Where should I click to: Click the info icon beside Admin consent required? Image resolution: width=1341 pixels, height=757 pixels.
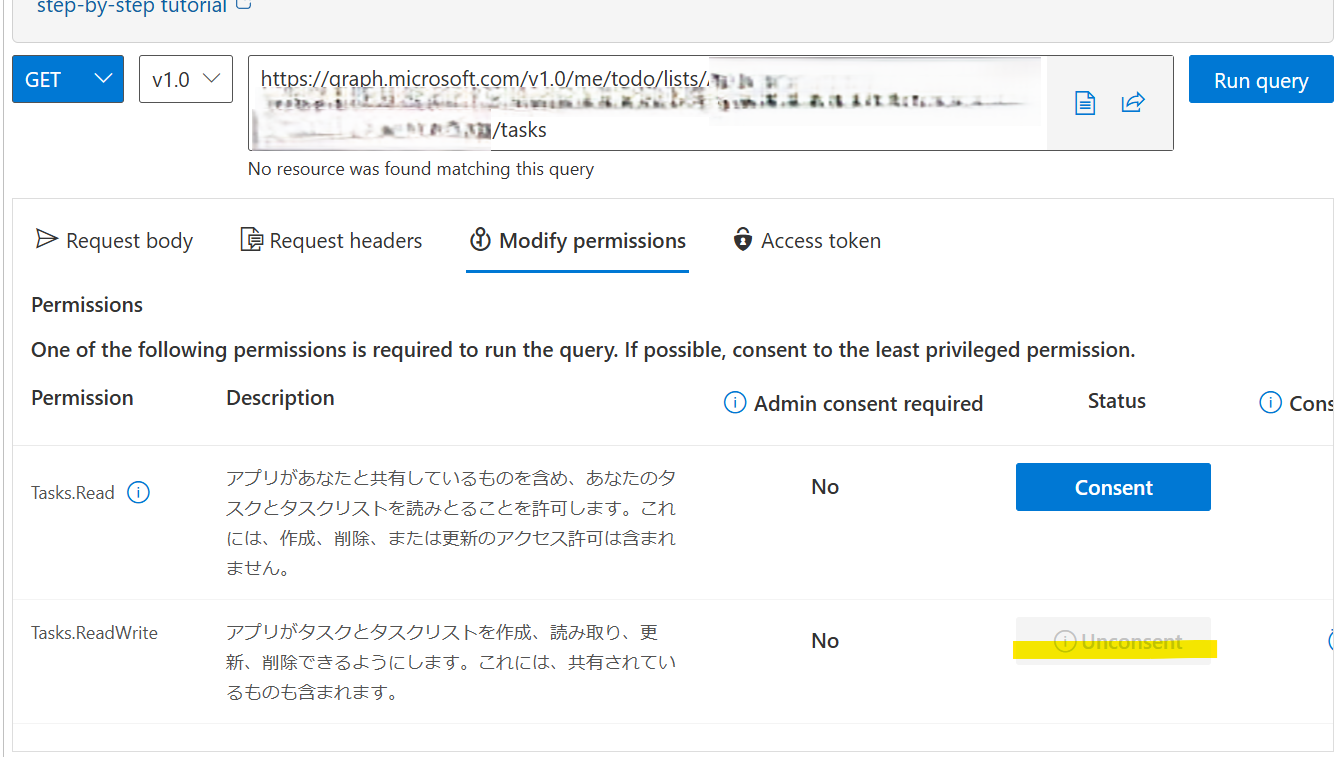pyautogui.click(x=735, y=402)
